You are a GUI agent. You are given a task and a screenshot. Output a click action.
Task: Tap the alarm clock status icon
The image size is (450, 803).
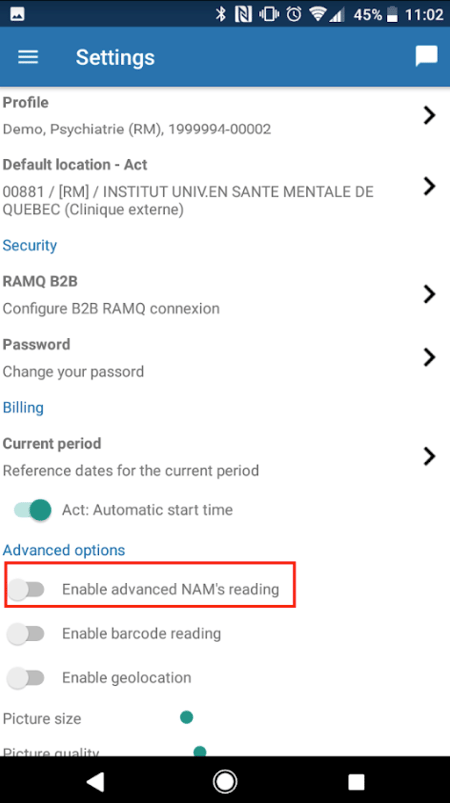click(294, 14)
